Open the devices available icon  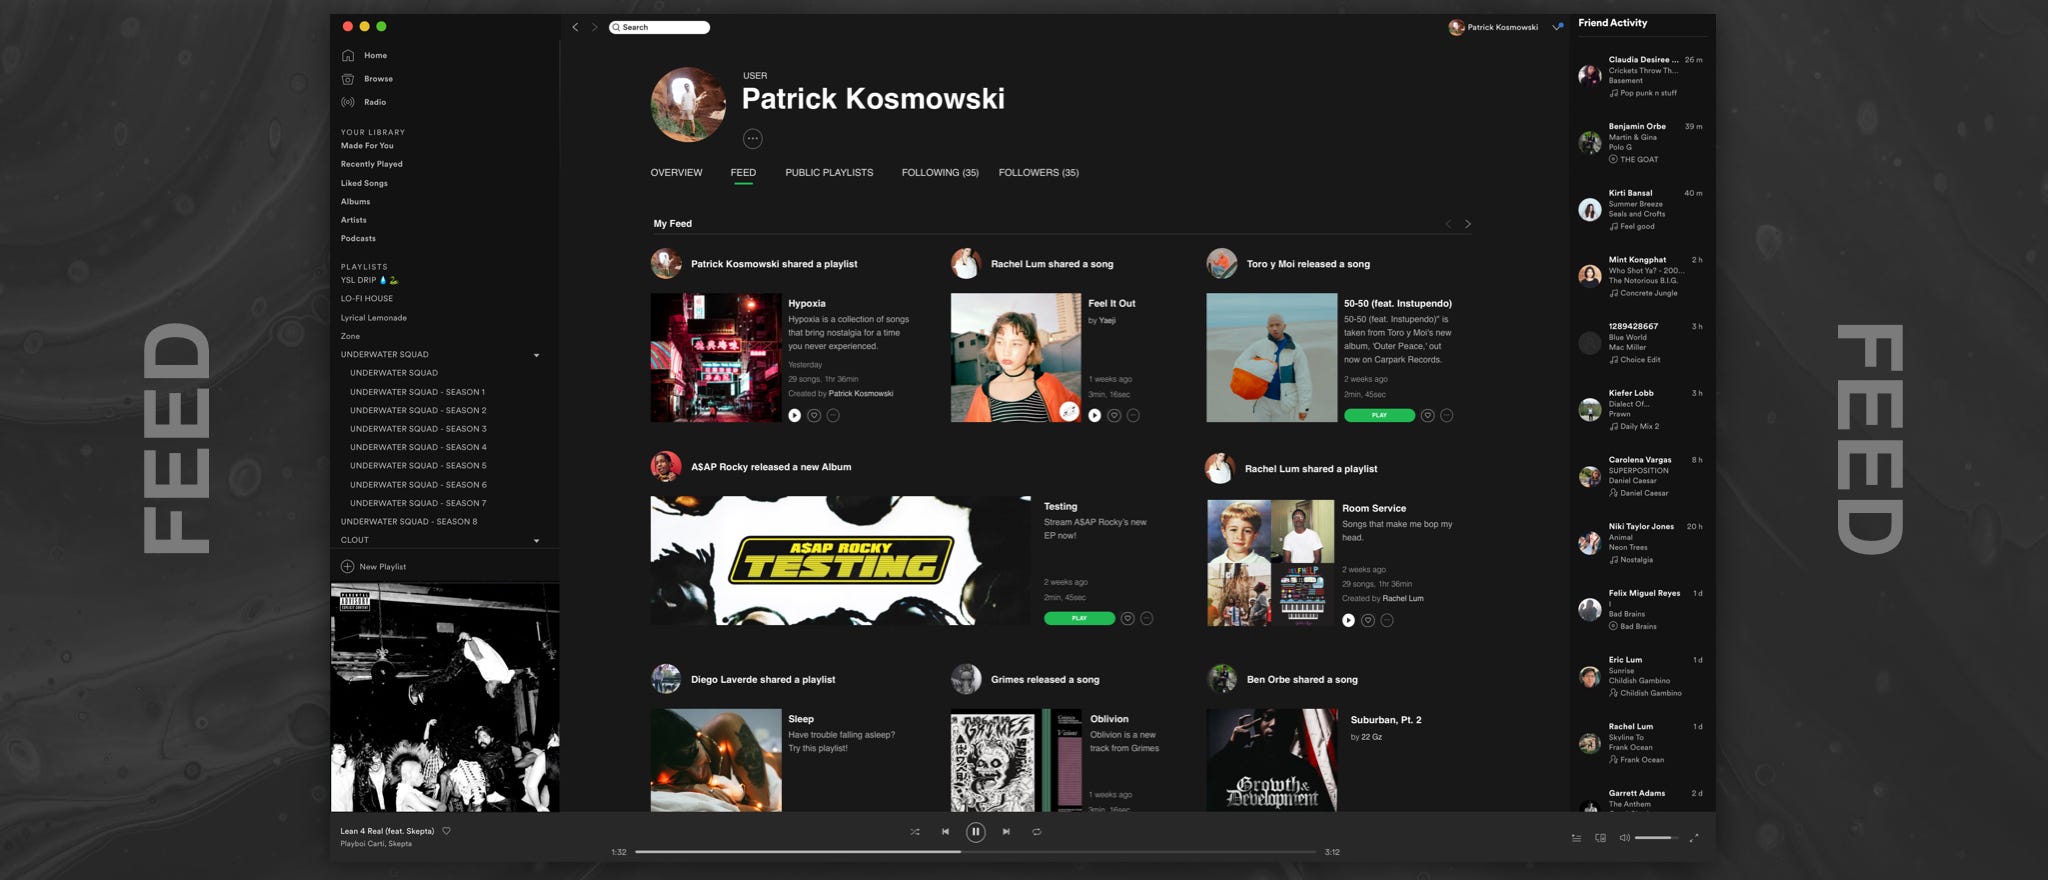(1601, 838)
